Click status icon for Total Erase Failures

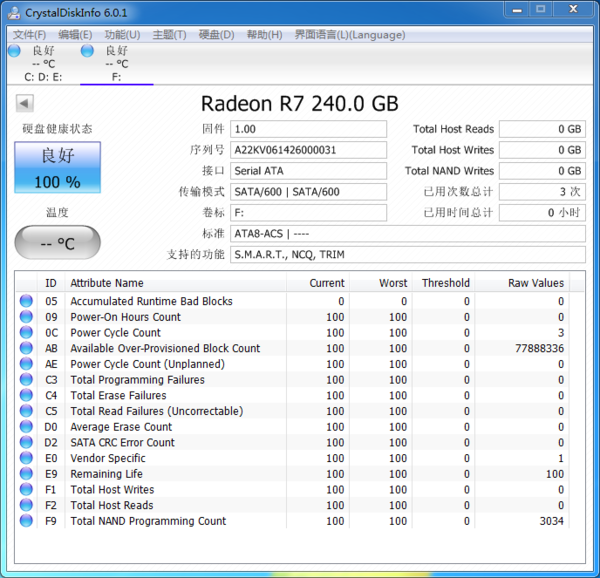coord(26,395)
